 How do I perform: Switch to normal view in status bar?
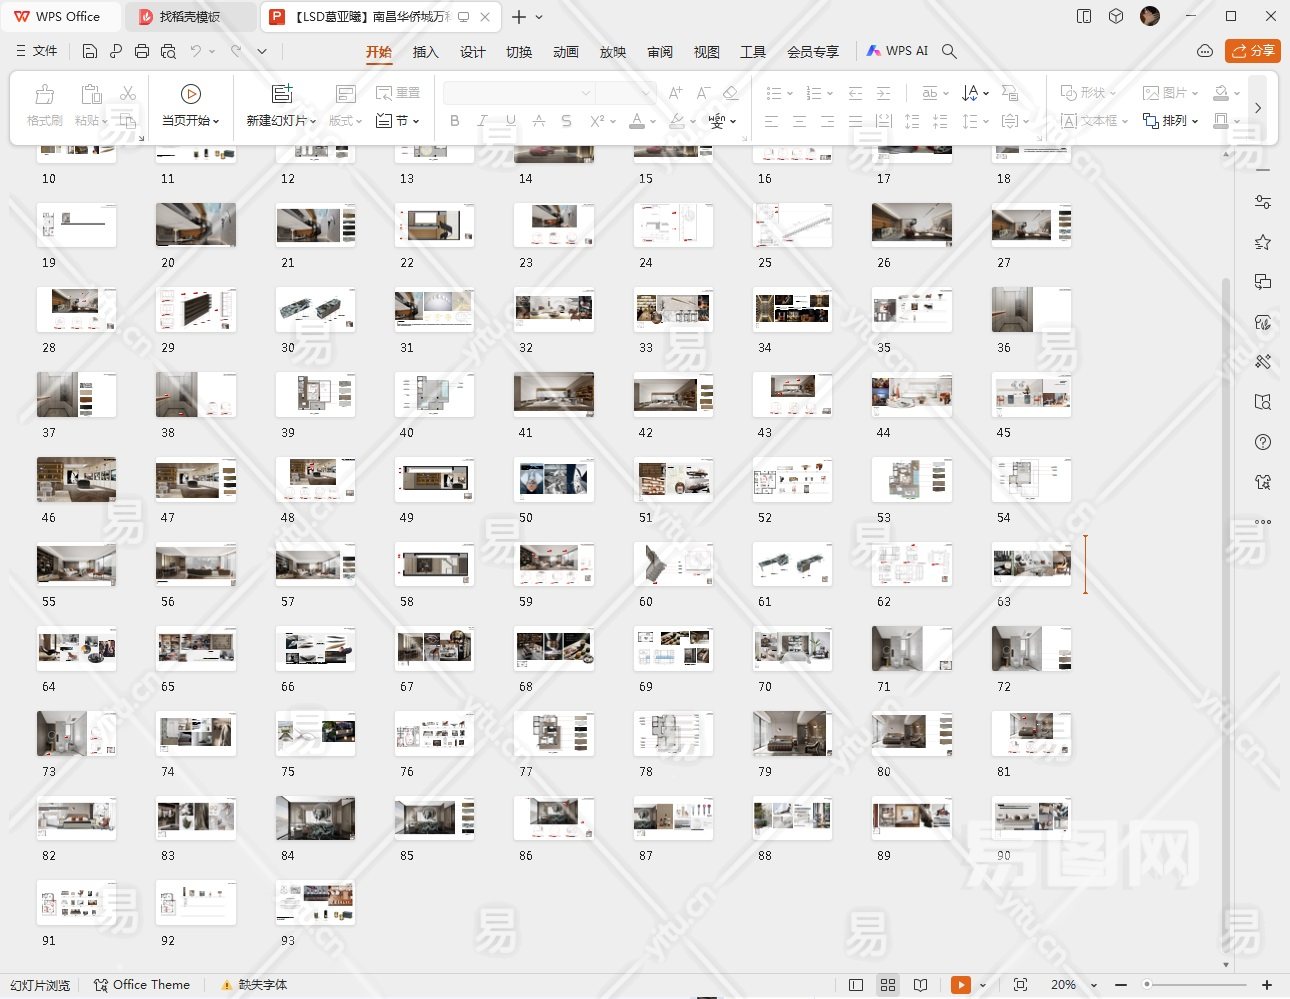(x=855, y=985)
